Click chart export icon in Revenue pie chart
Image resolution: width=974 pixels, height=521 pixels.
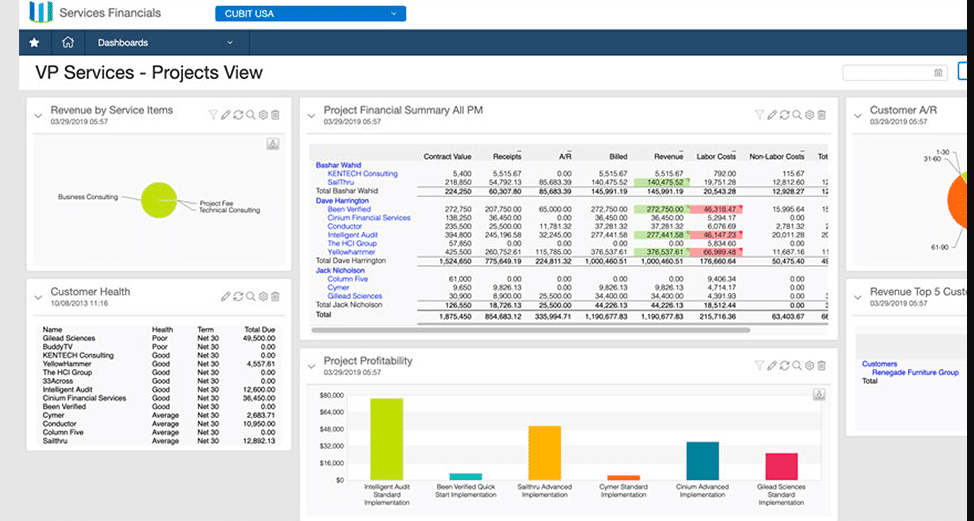[273, 144]
